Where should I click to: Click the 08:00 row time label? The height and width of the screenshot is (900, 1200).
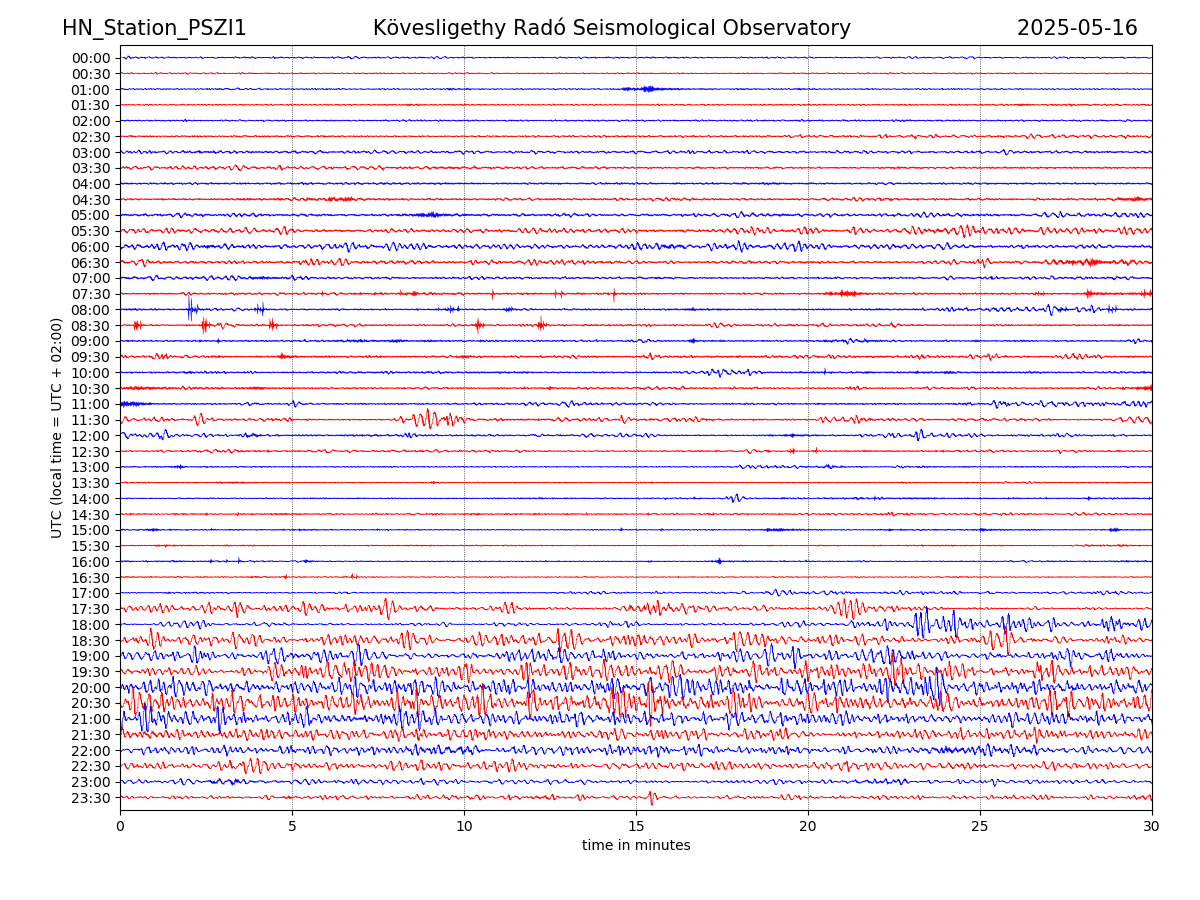coord(91,310)
